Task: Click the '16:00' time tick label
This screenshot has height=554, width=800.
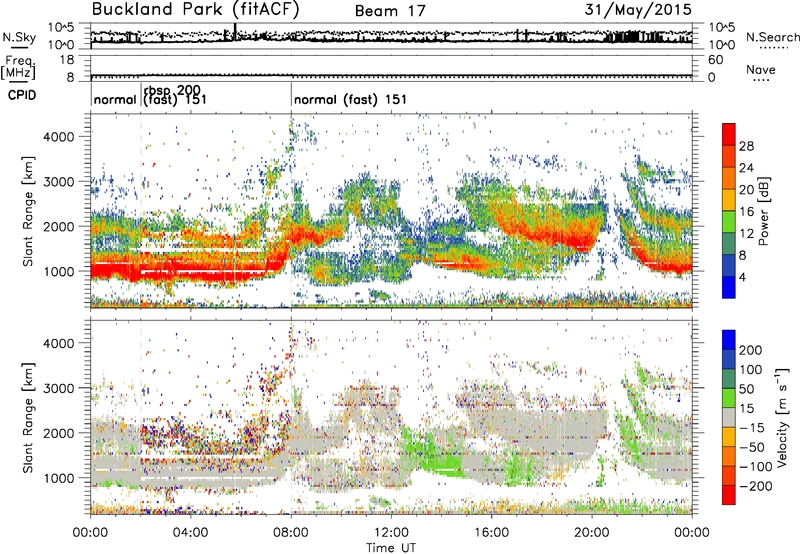Action: (x=491, y=533)
